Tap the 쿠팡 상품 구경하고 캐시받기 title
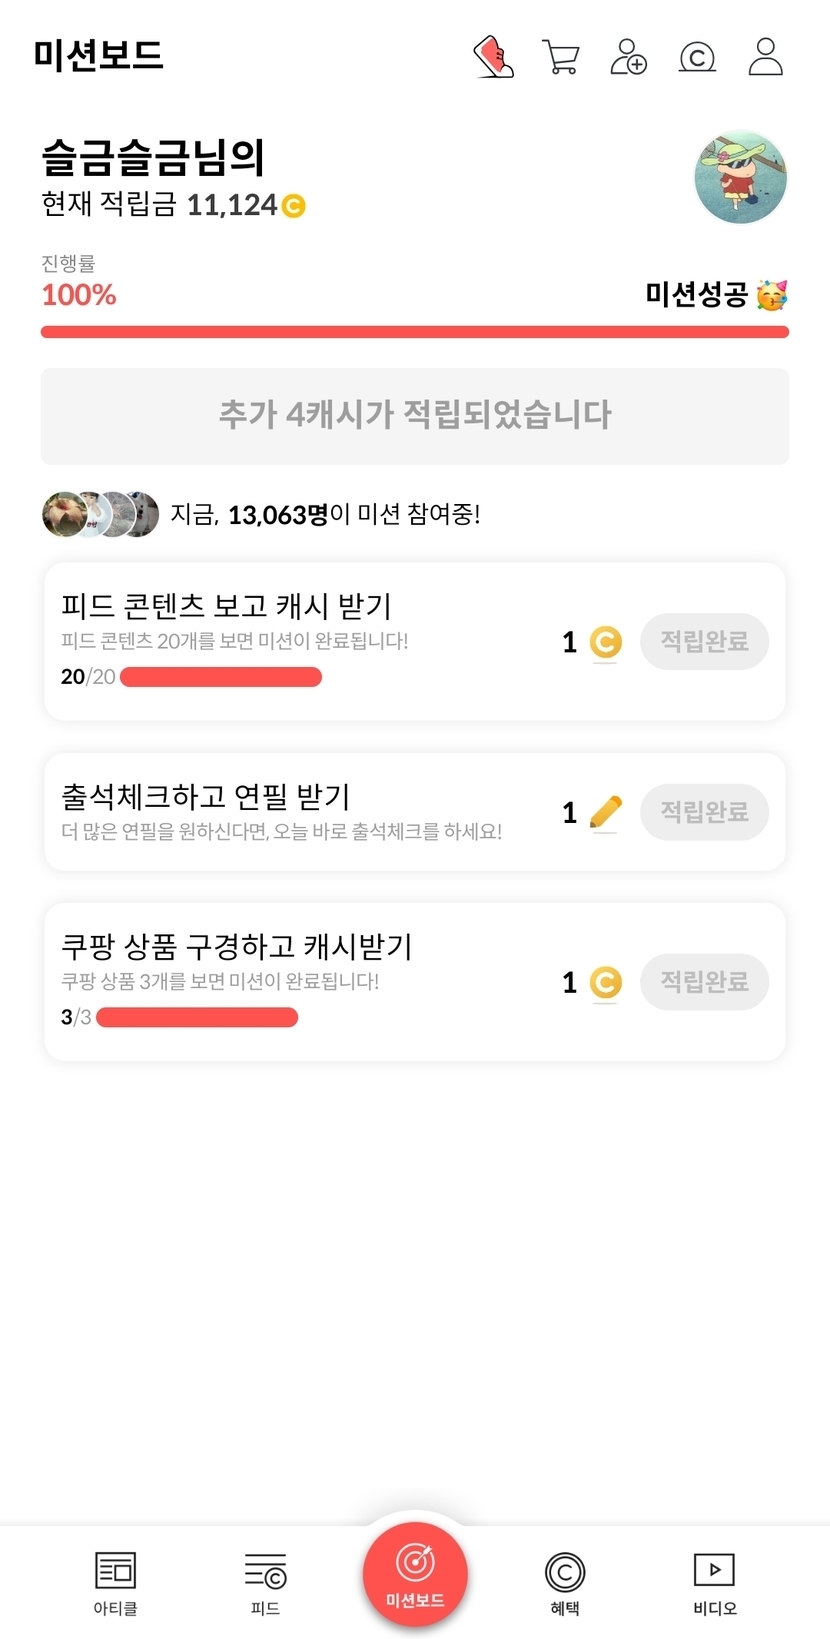The height and width of the screenshot is (1639, 830). (x=237, y=946)
